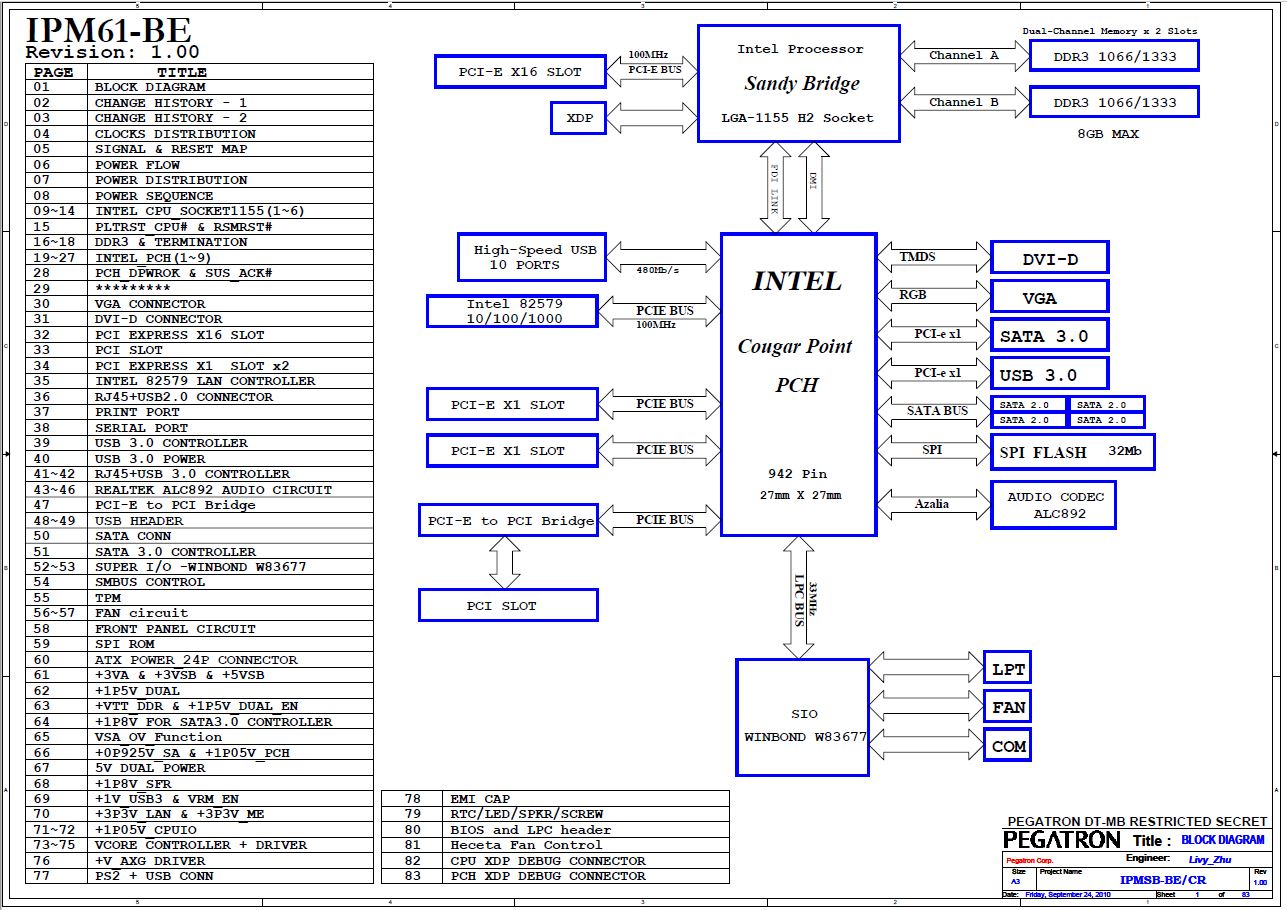Viewport: 1287px width, 910px height.
Task: Select the TPM row
Action: [199, 598]
